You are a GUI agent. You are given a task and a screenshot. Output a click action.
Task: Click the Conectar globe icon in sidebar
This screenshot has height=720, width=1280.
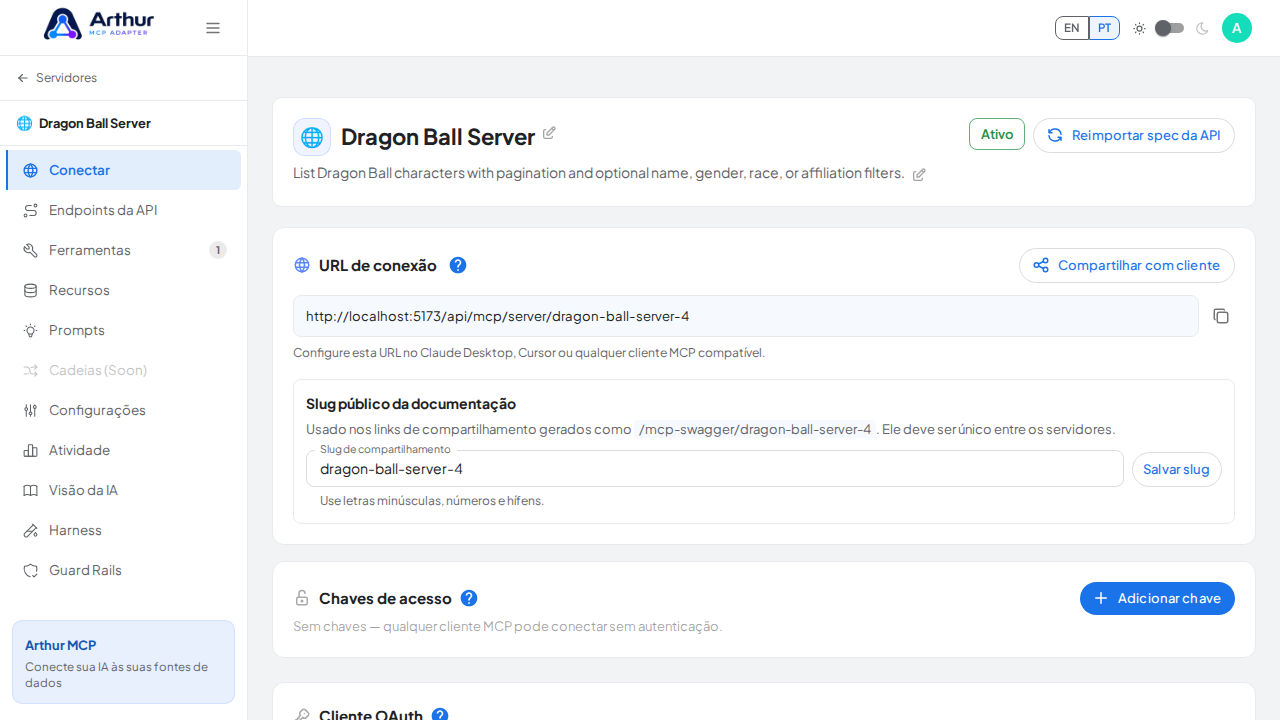click(31, 170)
